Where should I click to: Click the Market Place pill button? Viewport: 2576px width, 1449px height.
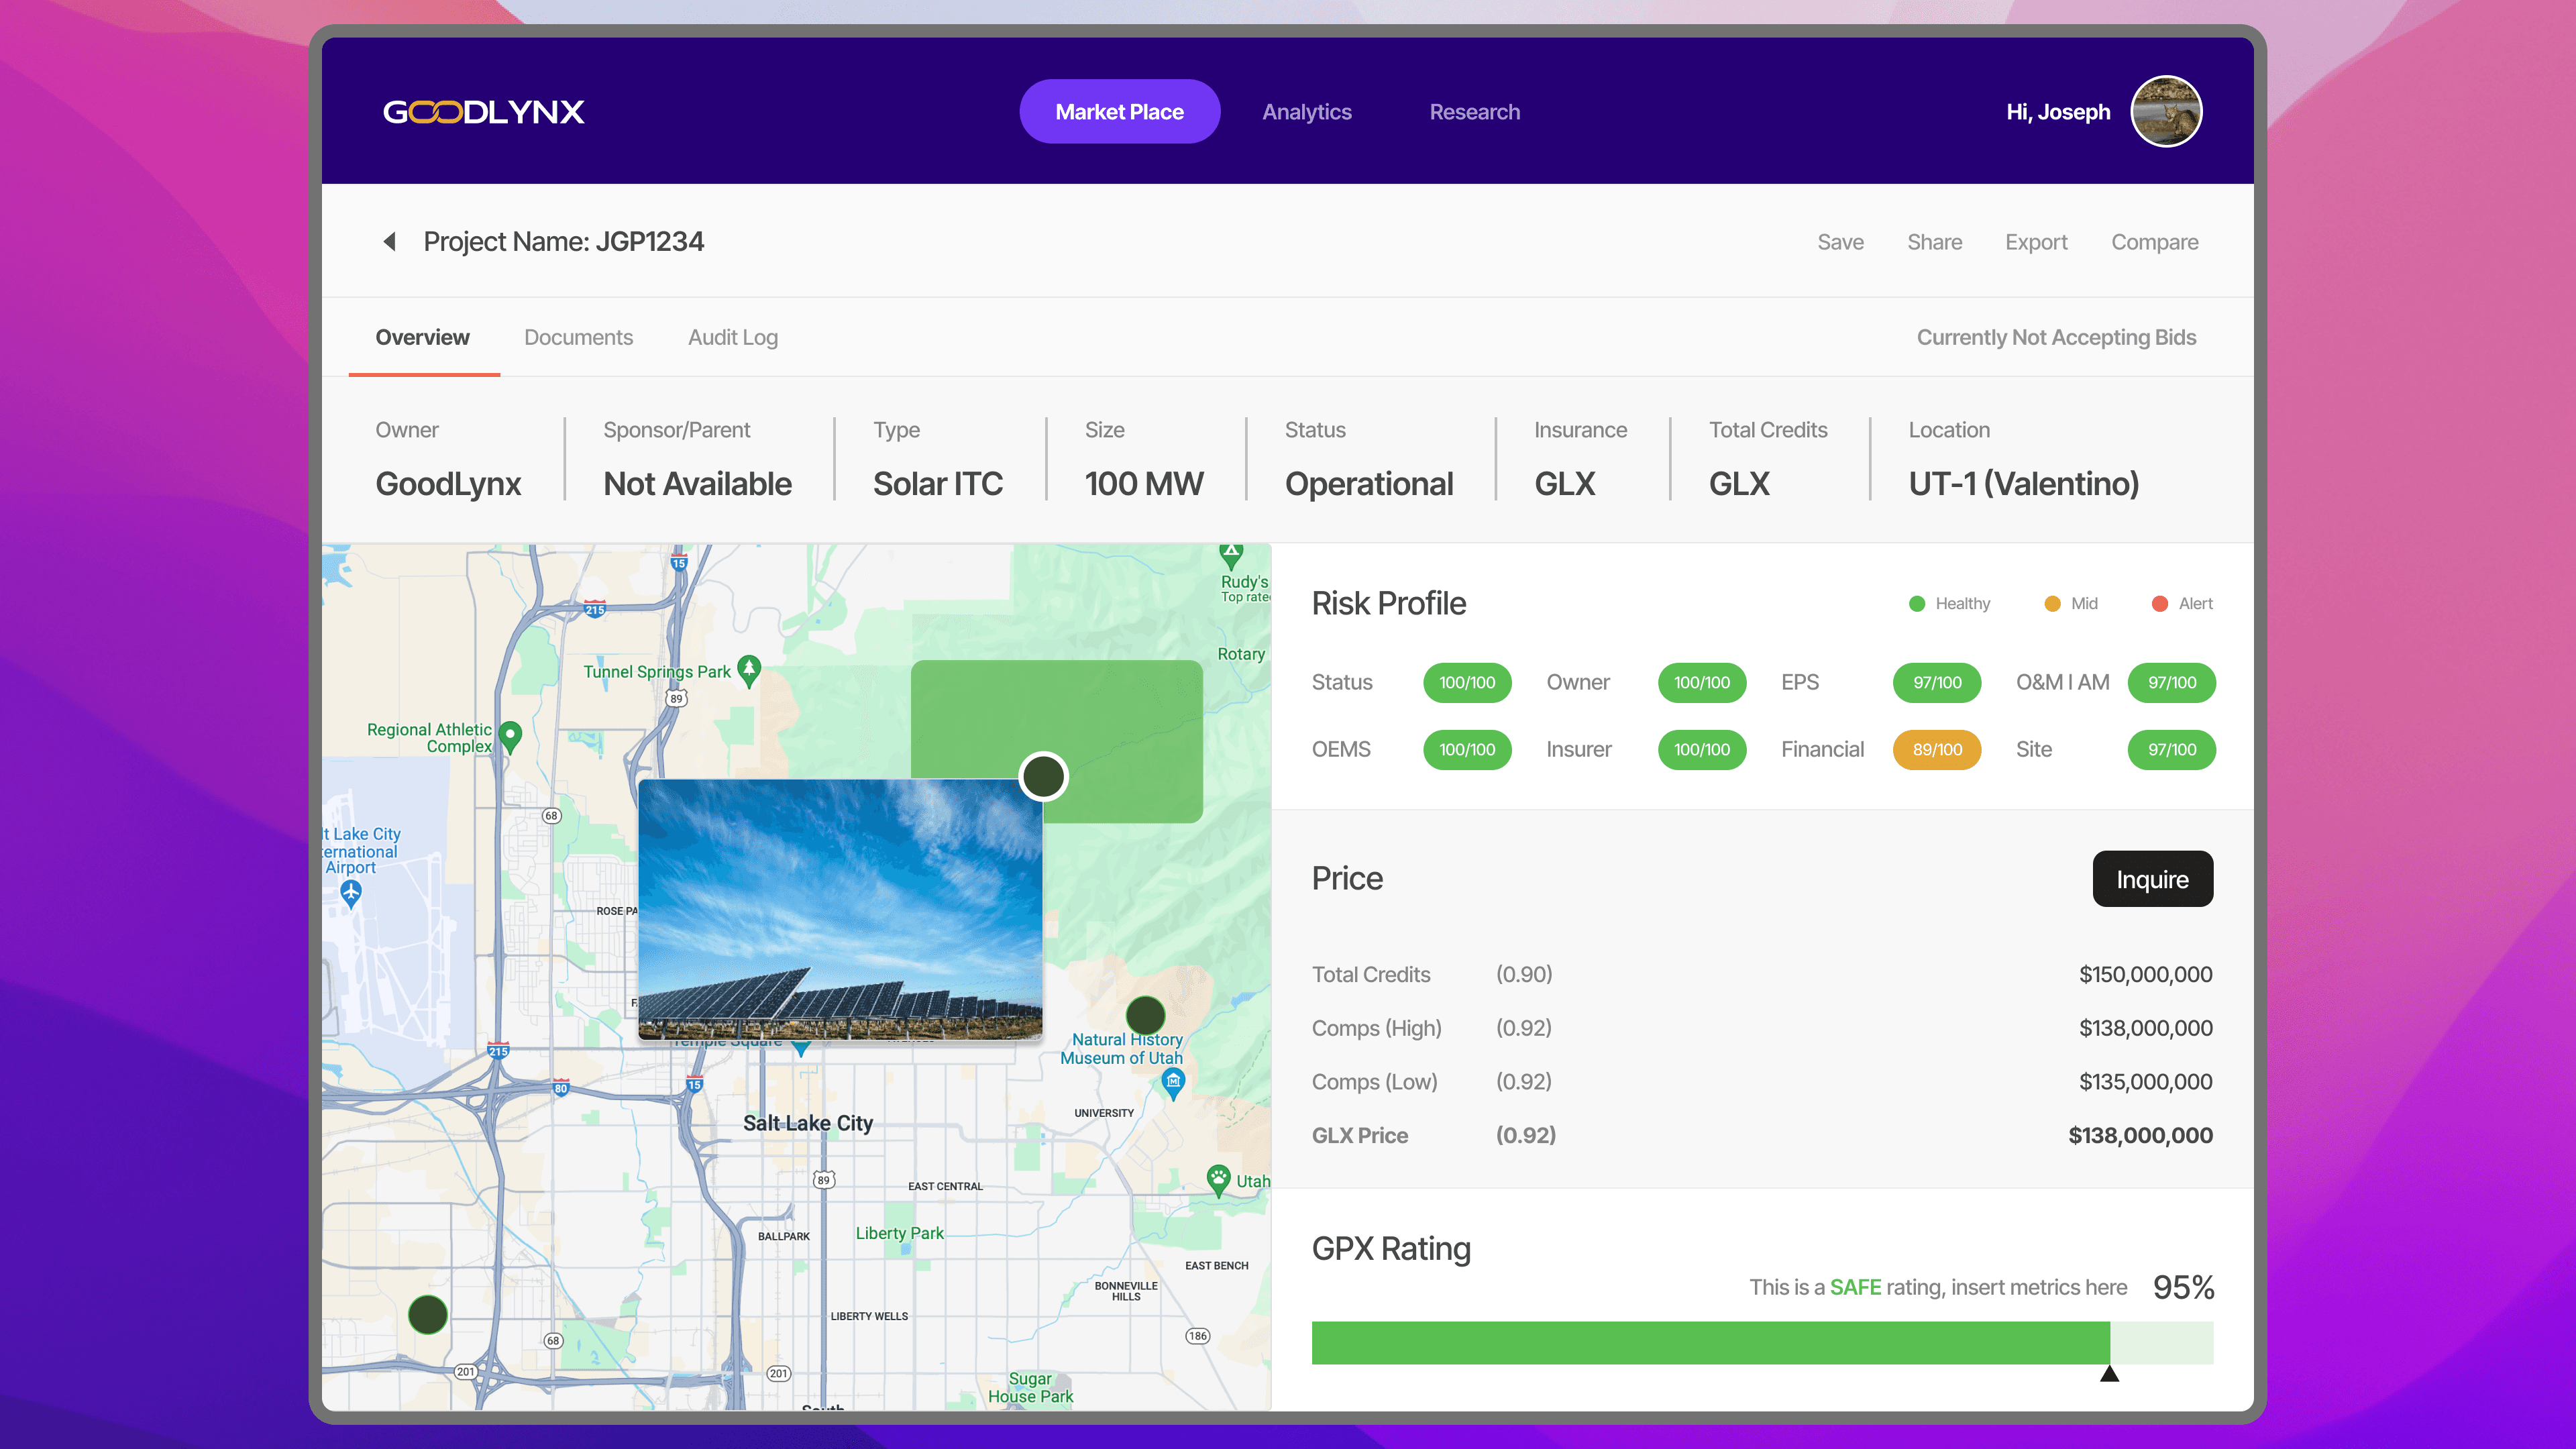(x=1119, y=112)
